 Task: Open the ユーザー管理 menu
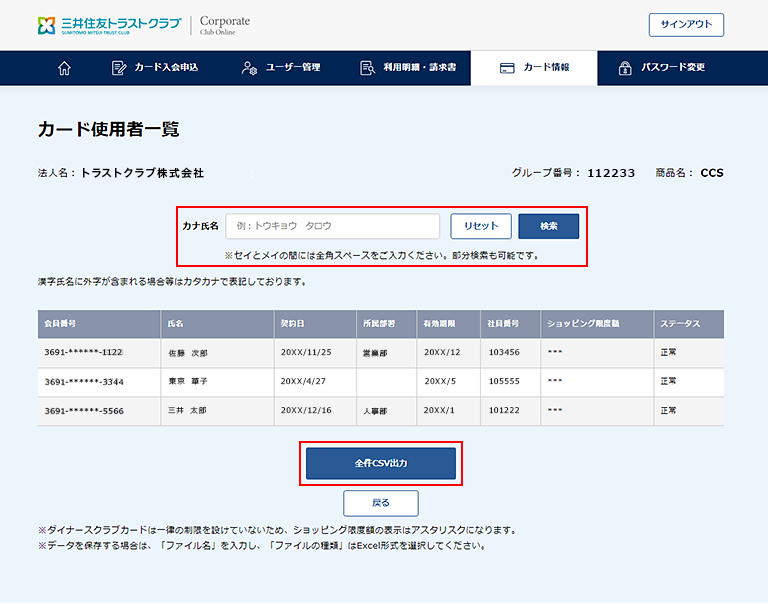tap(281, 68)
